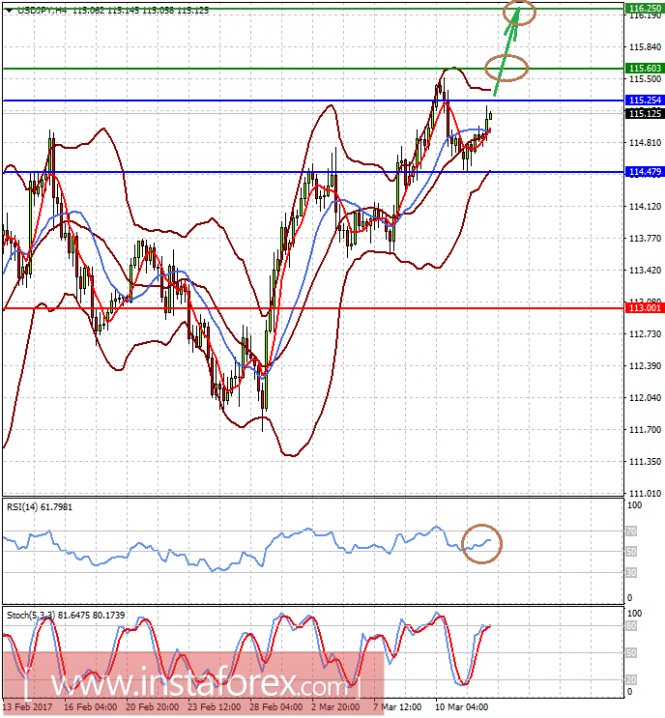Click the 13 Feb 2017 date label
Screen dimensions: 665x718
(x=28, y=707)
